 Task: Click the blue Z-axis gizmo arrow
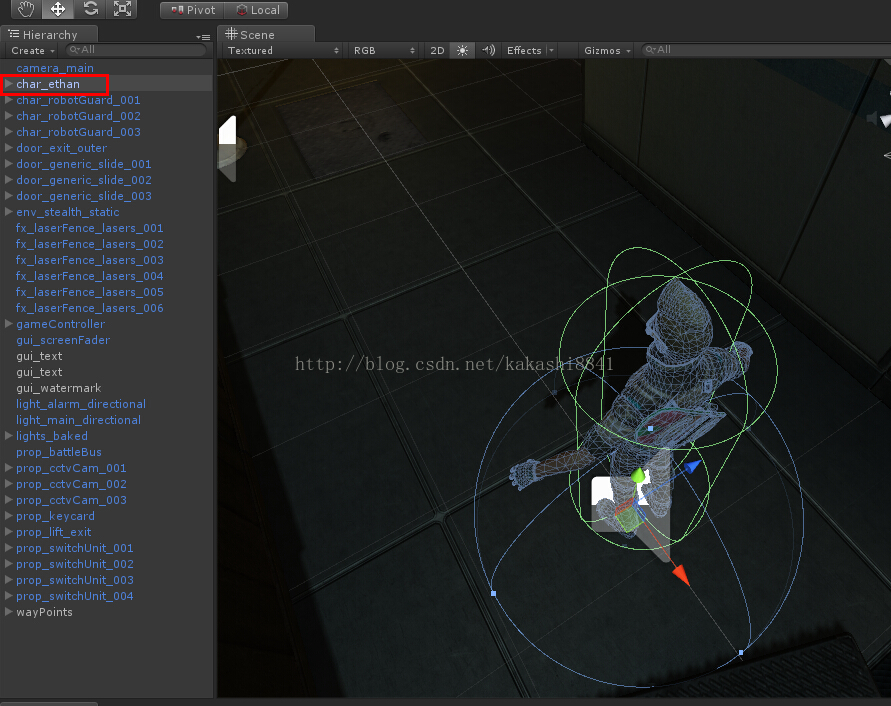(x=692, y=467)
